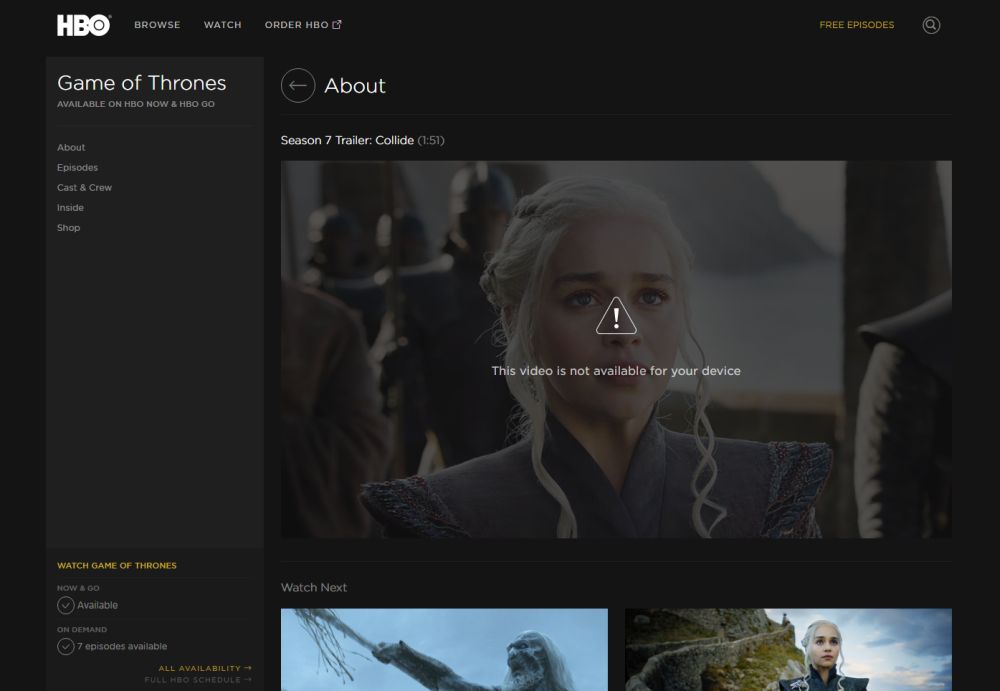Go back using the circled arrow
Image resolution: width=1000 pixels, height=691 pixels.
coord(298,85)
